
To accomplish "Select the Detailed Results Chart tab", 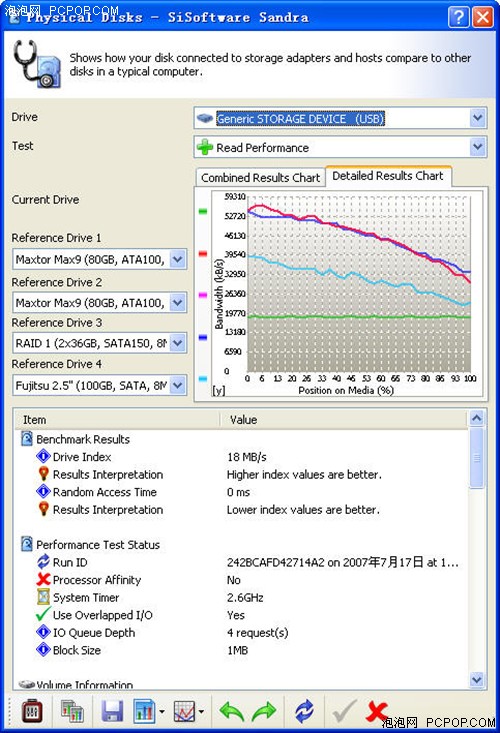I will coord(388,176).
